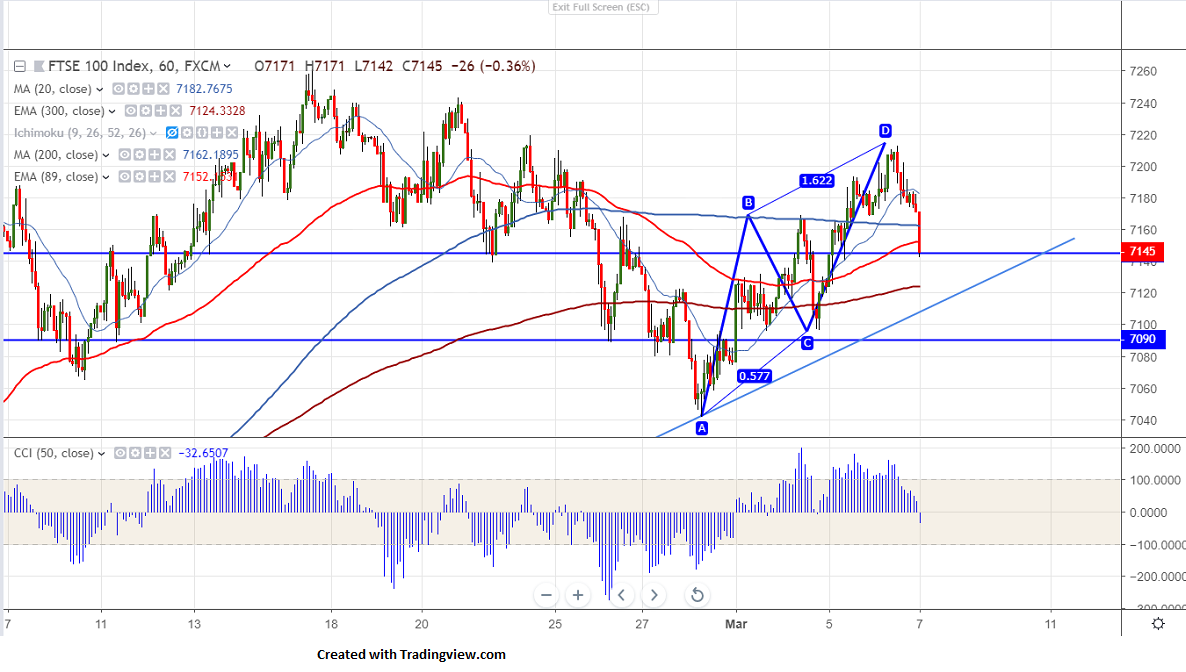Remove the Ichimoku indicator
1186x672 pixels.
232,133
